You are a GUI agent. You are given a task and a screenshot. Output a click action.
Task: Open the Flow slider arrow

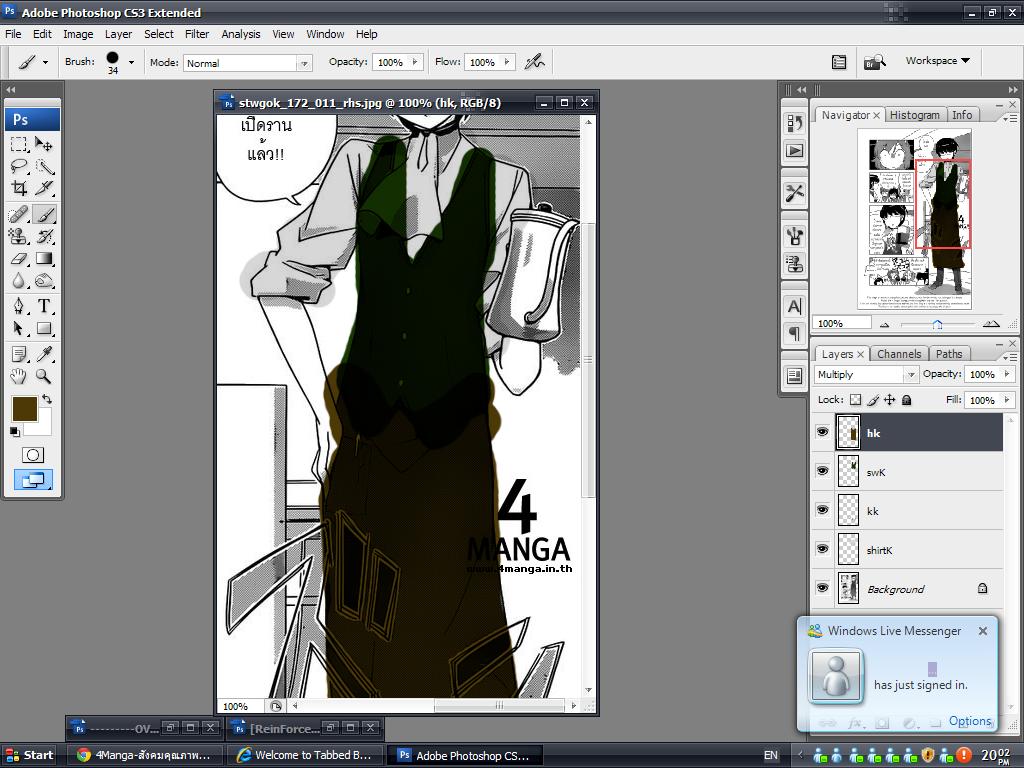507,62
